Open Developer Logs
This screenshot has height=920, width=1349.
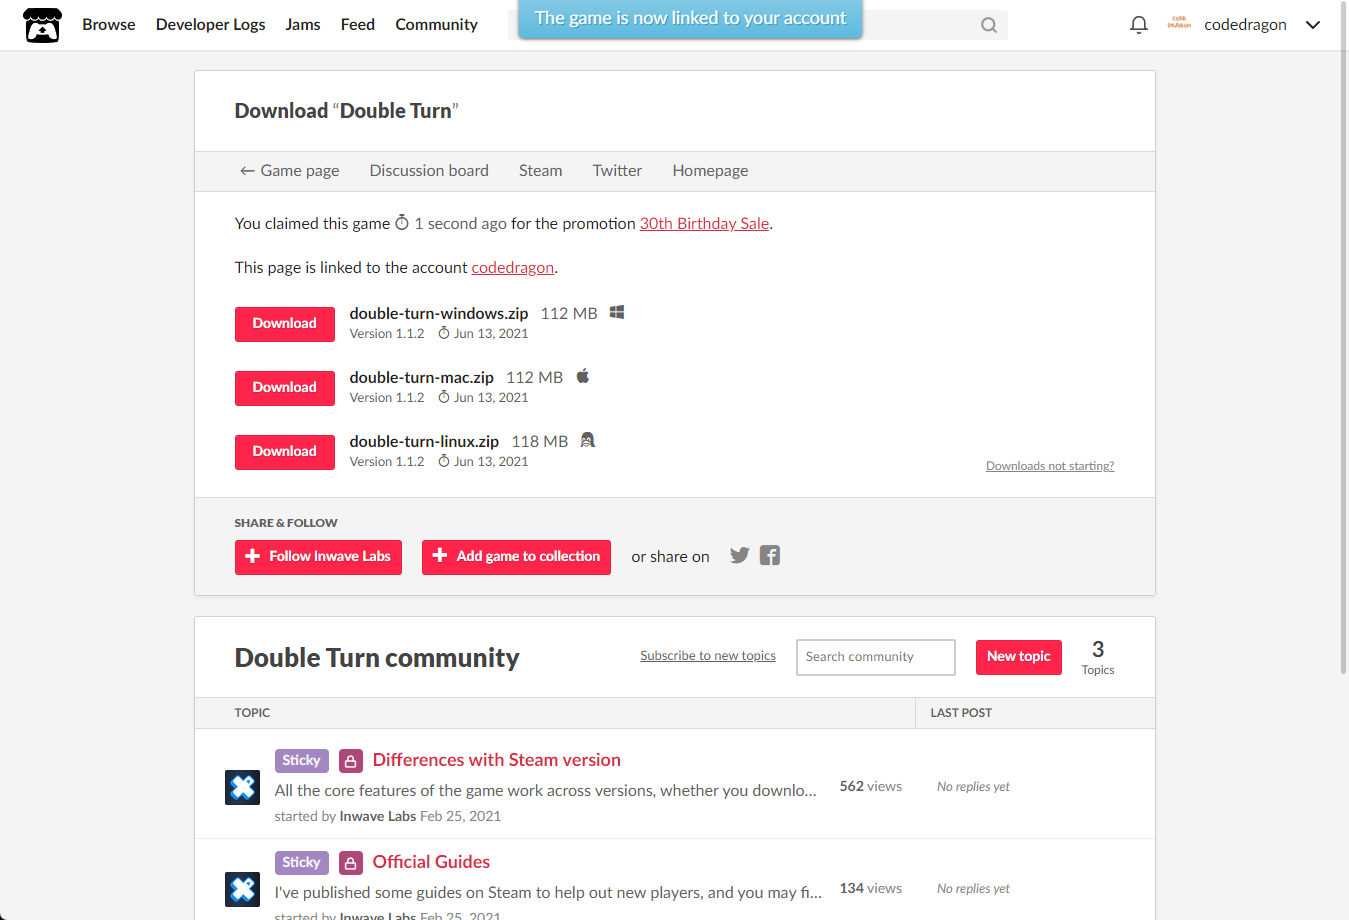click(x=210, y=24)
